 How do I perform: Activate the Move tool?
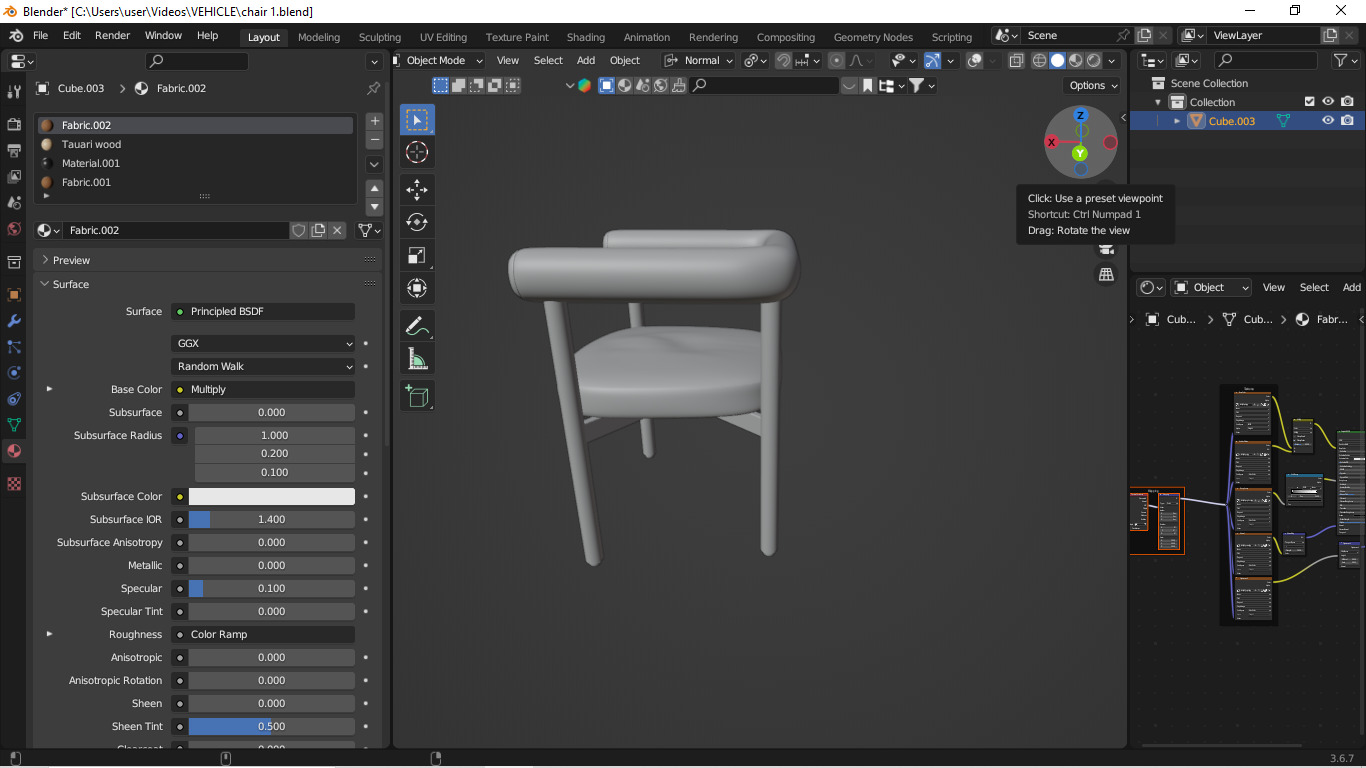[417, 190]
